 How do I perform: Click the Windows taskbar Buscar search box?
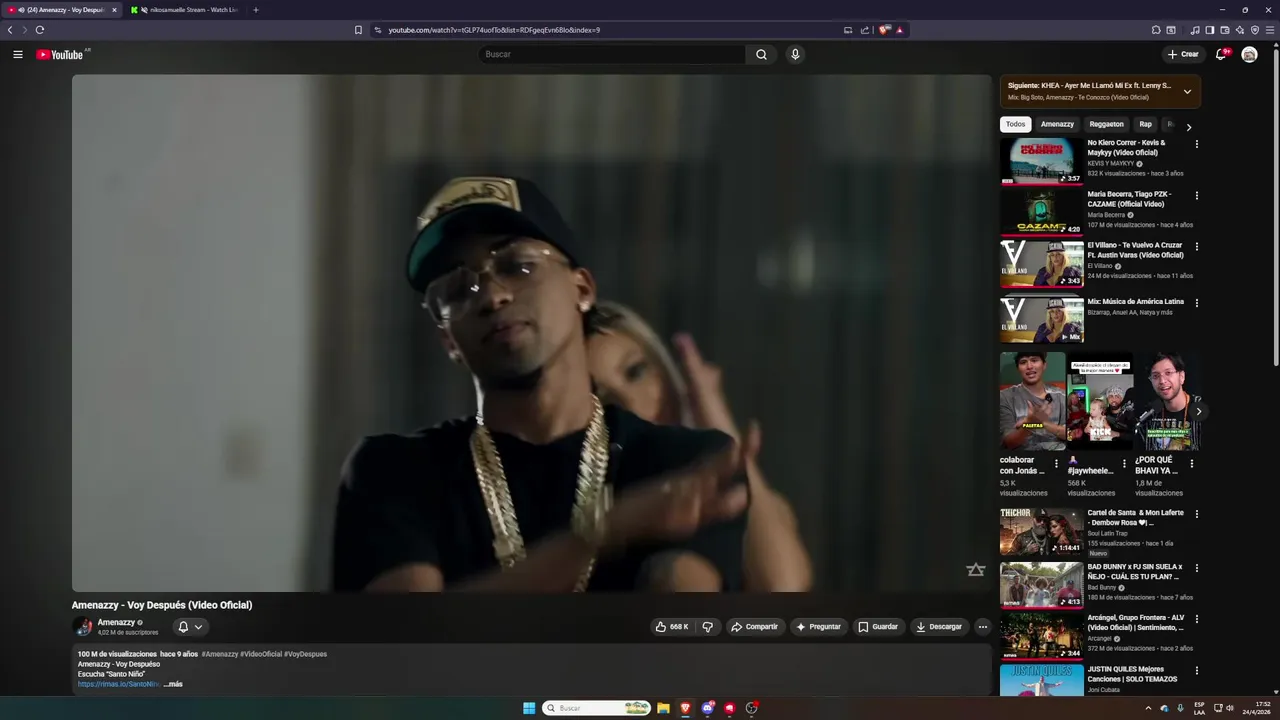pyautogui.click(x=597, y=708)
